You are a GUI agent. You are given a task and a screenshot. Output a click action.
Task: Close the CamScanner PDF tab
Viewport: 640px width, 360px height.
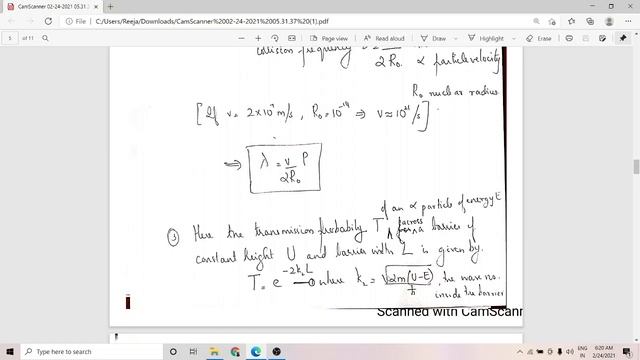tap(96, 7)
